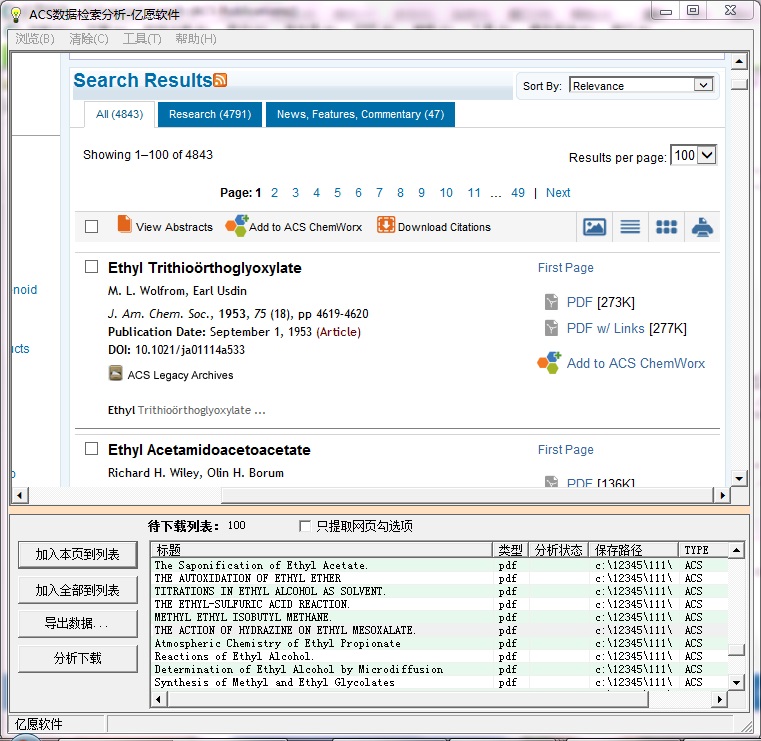Image resolution: width=761 pixels, height=741 pixels.
Task: Toggle select-all checkbox in results toolbar
Action: coord(91,227)
